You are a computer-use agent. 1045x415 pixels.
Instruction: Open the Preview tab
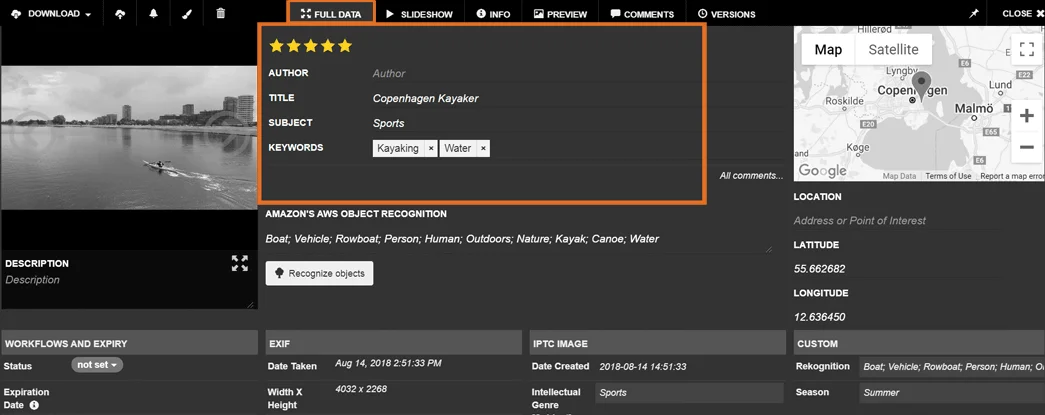pyautogui.click(x=560, y=14)
